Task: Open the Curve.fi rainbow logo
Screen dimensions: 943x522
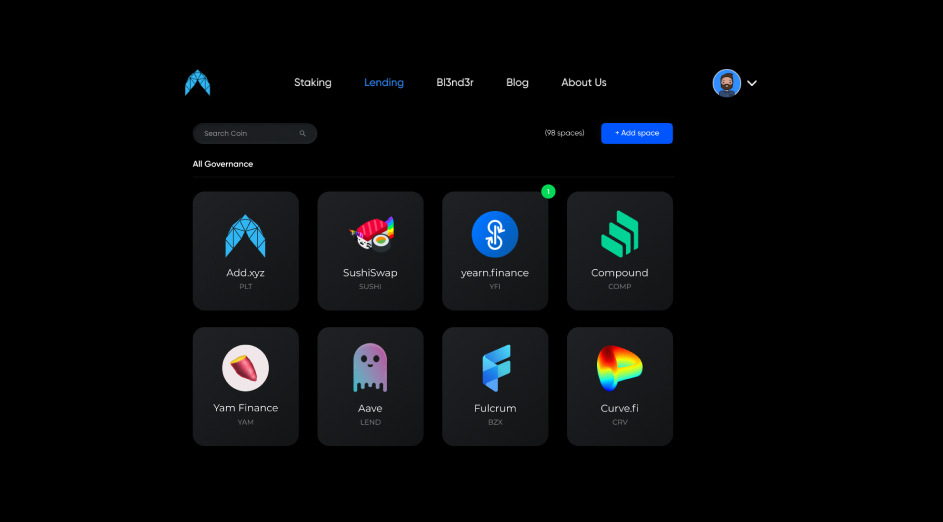Action: (619, 368)
